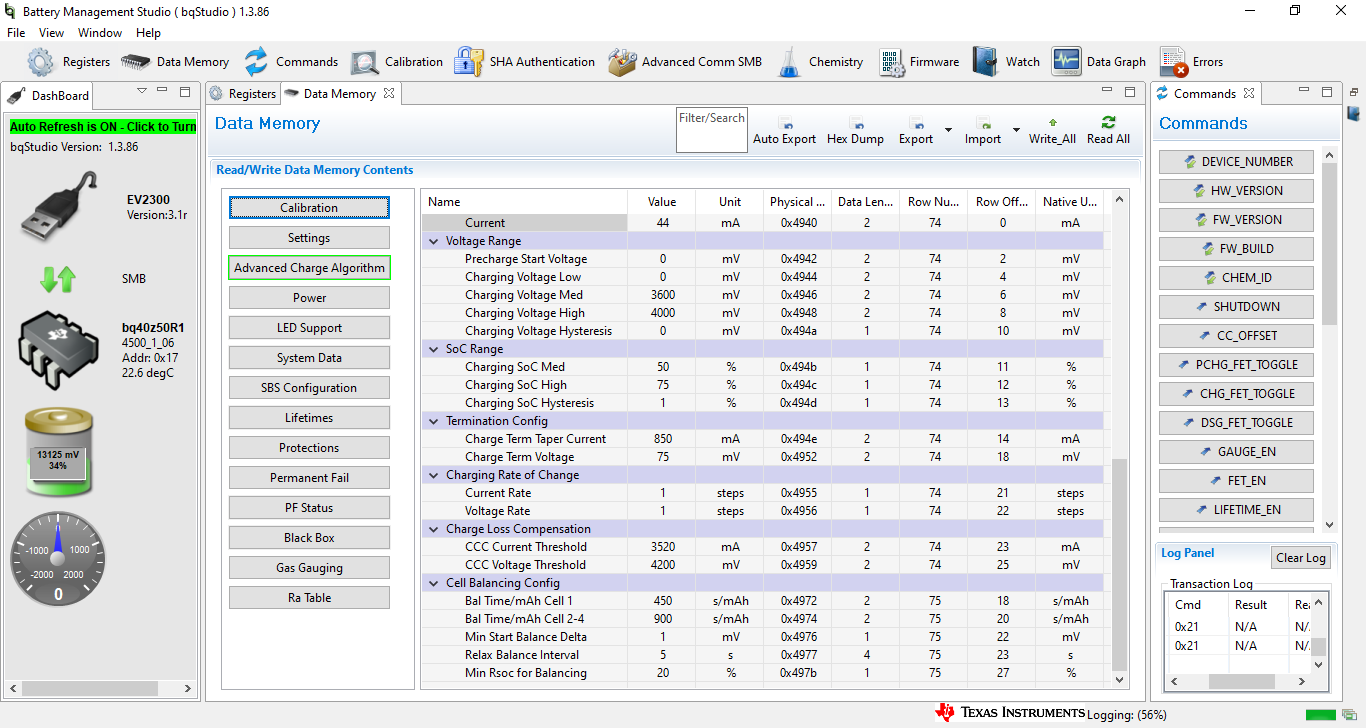Screen dimensions: 1366x728
Task: Toggle Auto Refresh in the DashBoard
Action: 103,127
